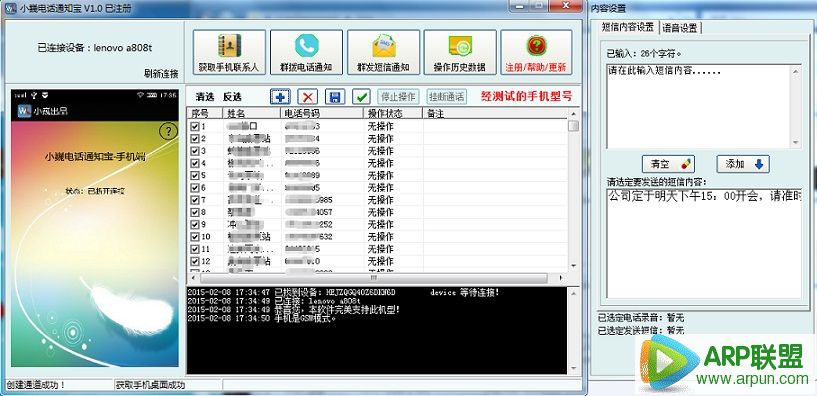Viewport: 817px width, 396px height.
Task: Open 经测试的手机型号 link
Action: click(x=526, y=96)
